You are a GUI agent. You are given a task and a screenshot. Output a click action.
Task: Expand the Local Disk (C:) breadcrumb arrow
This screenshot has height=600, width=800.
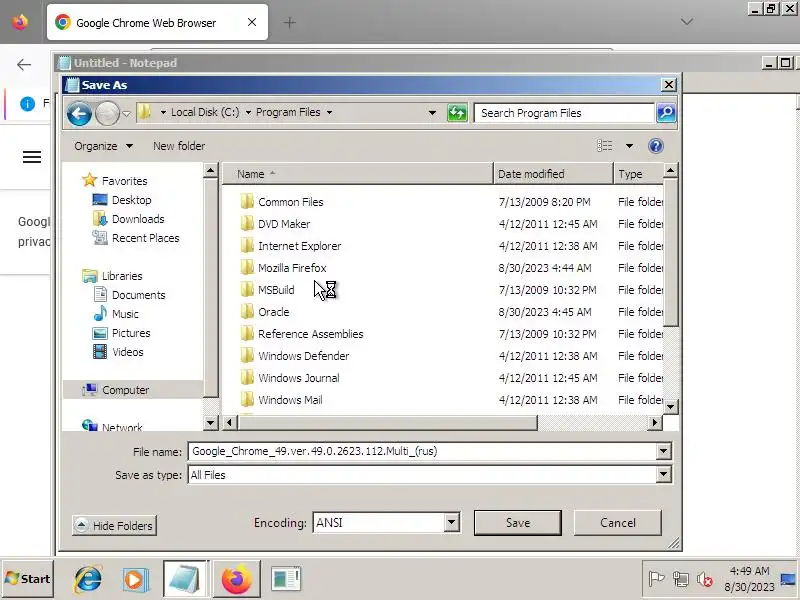tap(248, 113)
